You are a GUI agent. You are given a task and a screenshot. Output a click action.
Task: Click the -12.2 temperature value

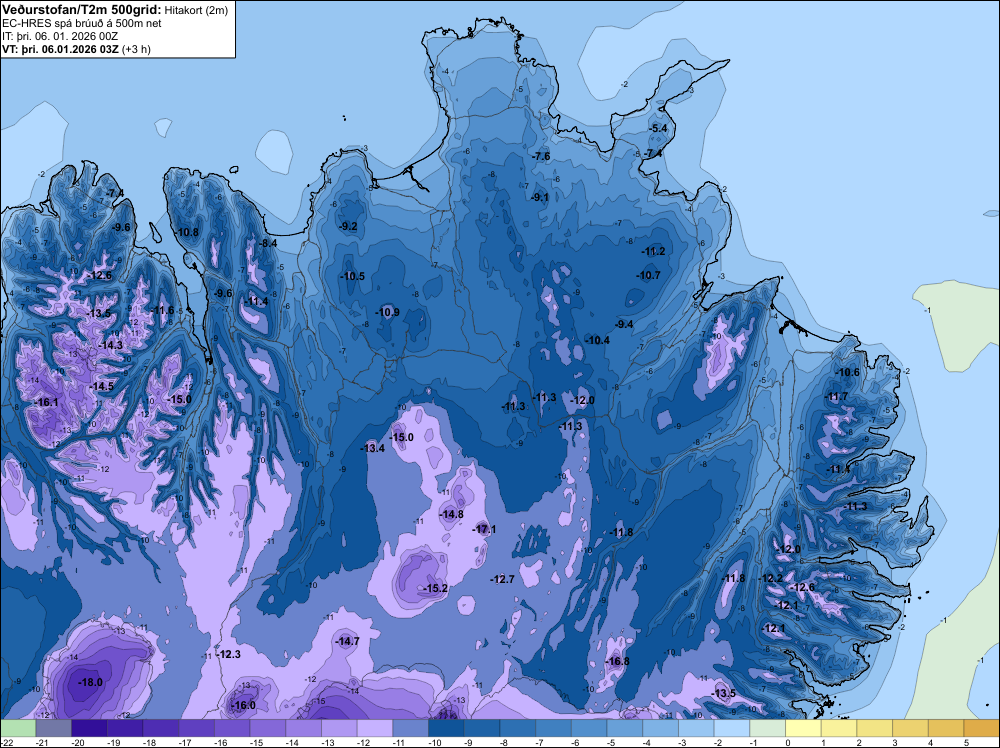(772, 578)
